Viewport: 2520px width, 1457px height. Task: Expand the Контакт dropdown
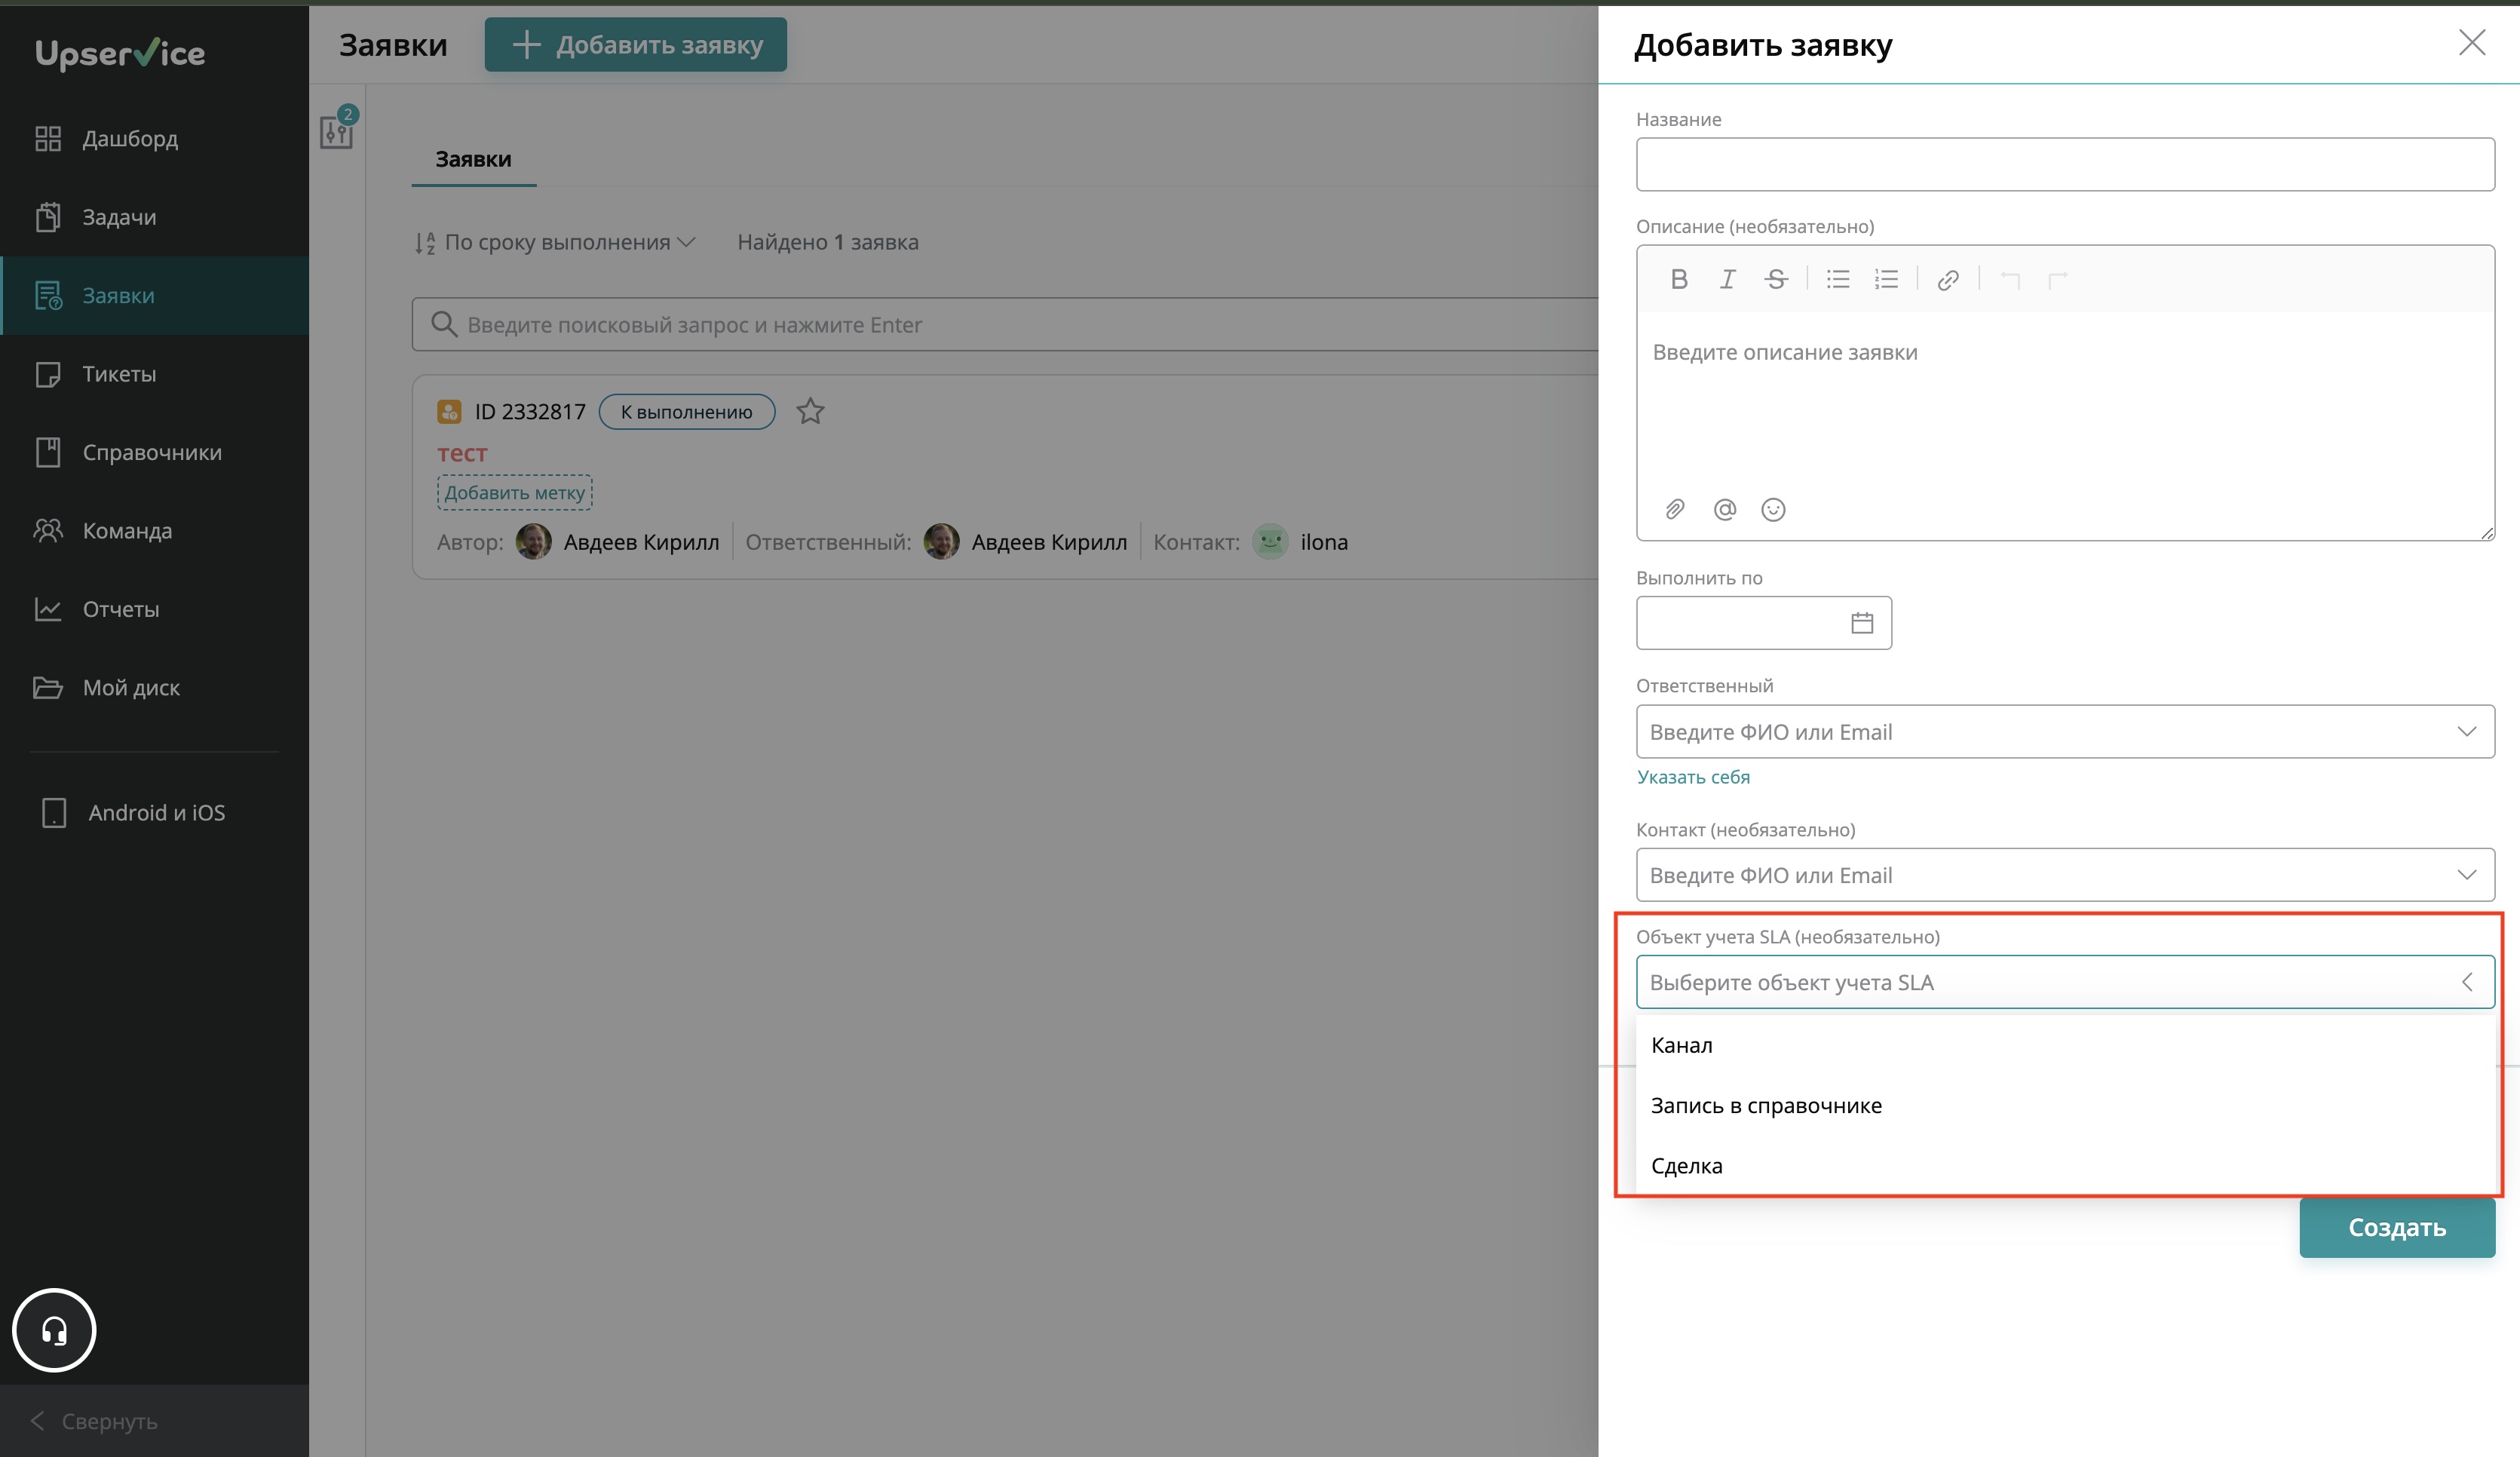[x=2466, y=875]
